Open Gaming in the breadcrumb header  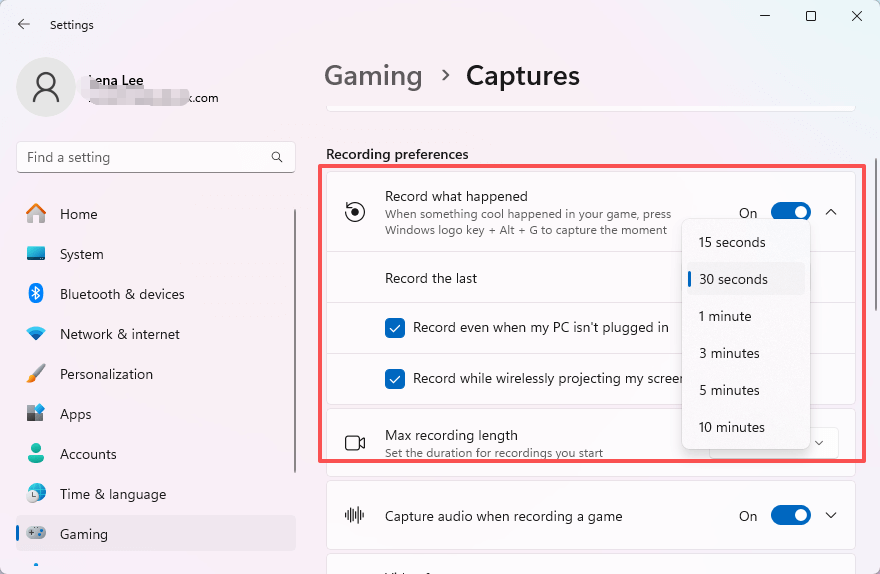point(373,76)
